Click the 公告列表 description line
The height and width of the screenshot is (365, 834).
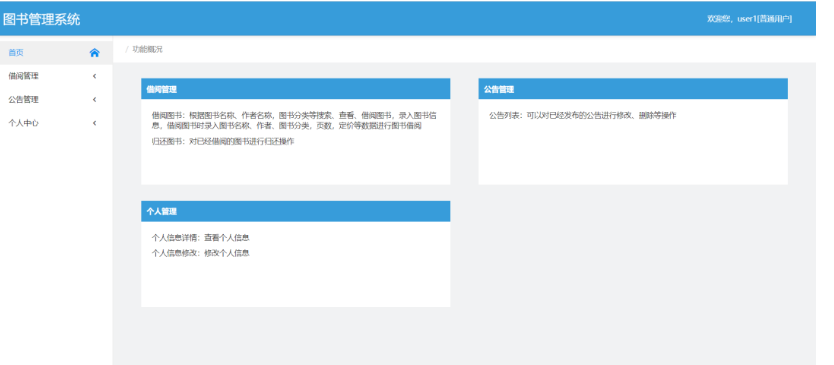click(x=583, y=115)
